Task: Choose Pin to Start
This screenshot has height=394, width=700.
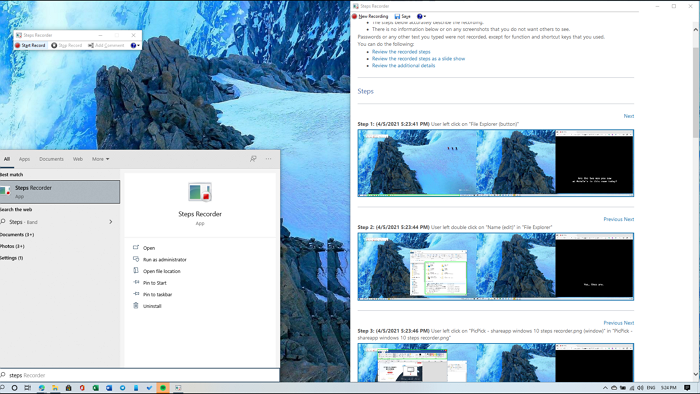Action: point(154,282)
